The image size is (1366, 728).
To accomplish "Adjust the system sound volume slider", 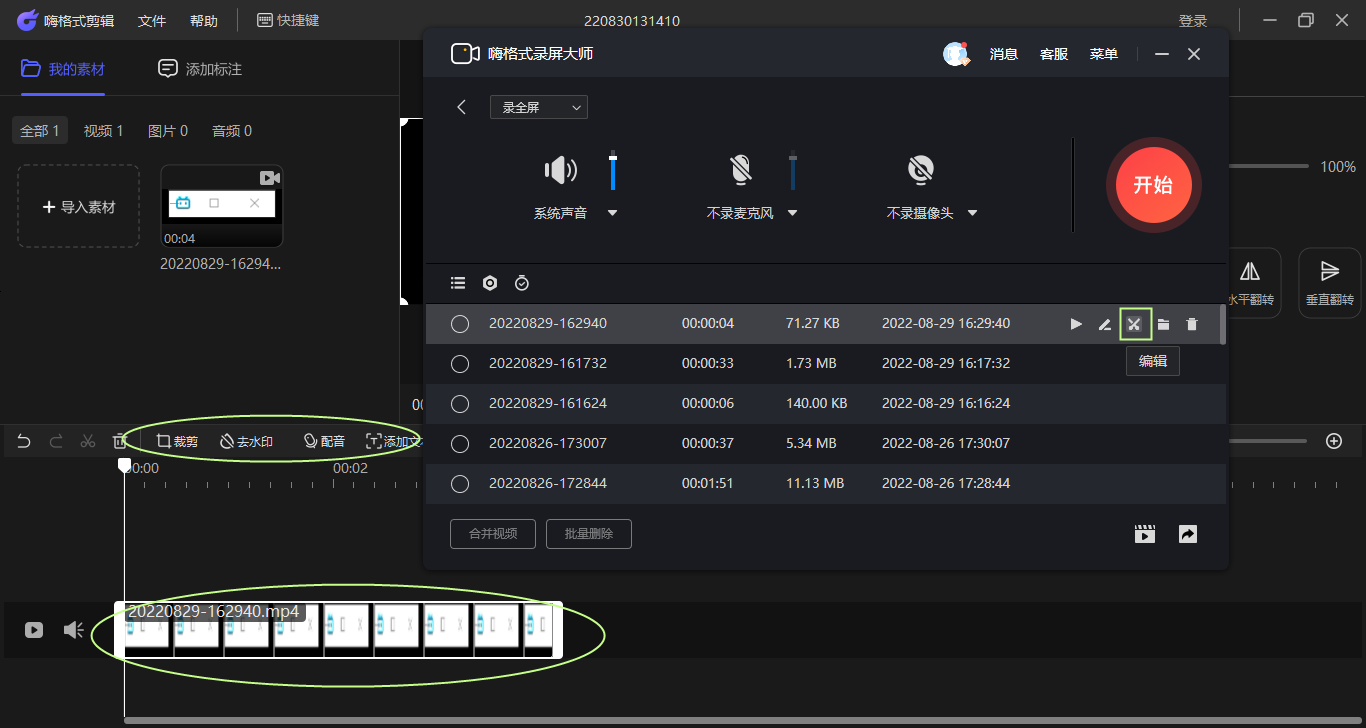I will [x=613, y=170].
